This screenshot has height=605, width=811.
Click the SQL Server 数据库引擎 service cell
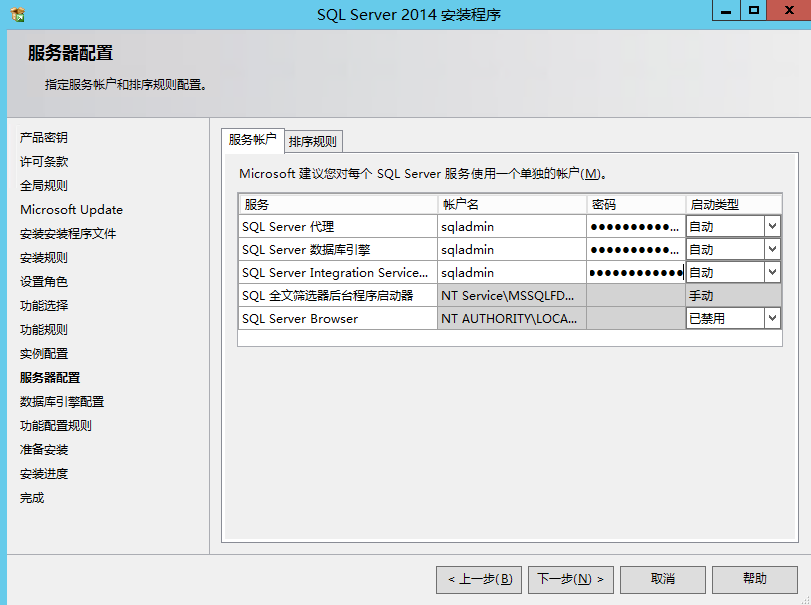click(338, 250)
